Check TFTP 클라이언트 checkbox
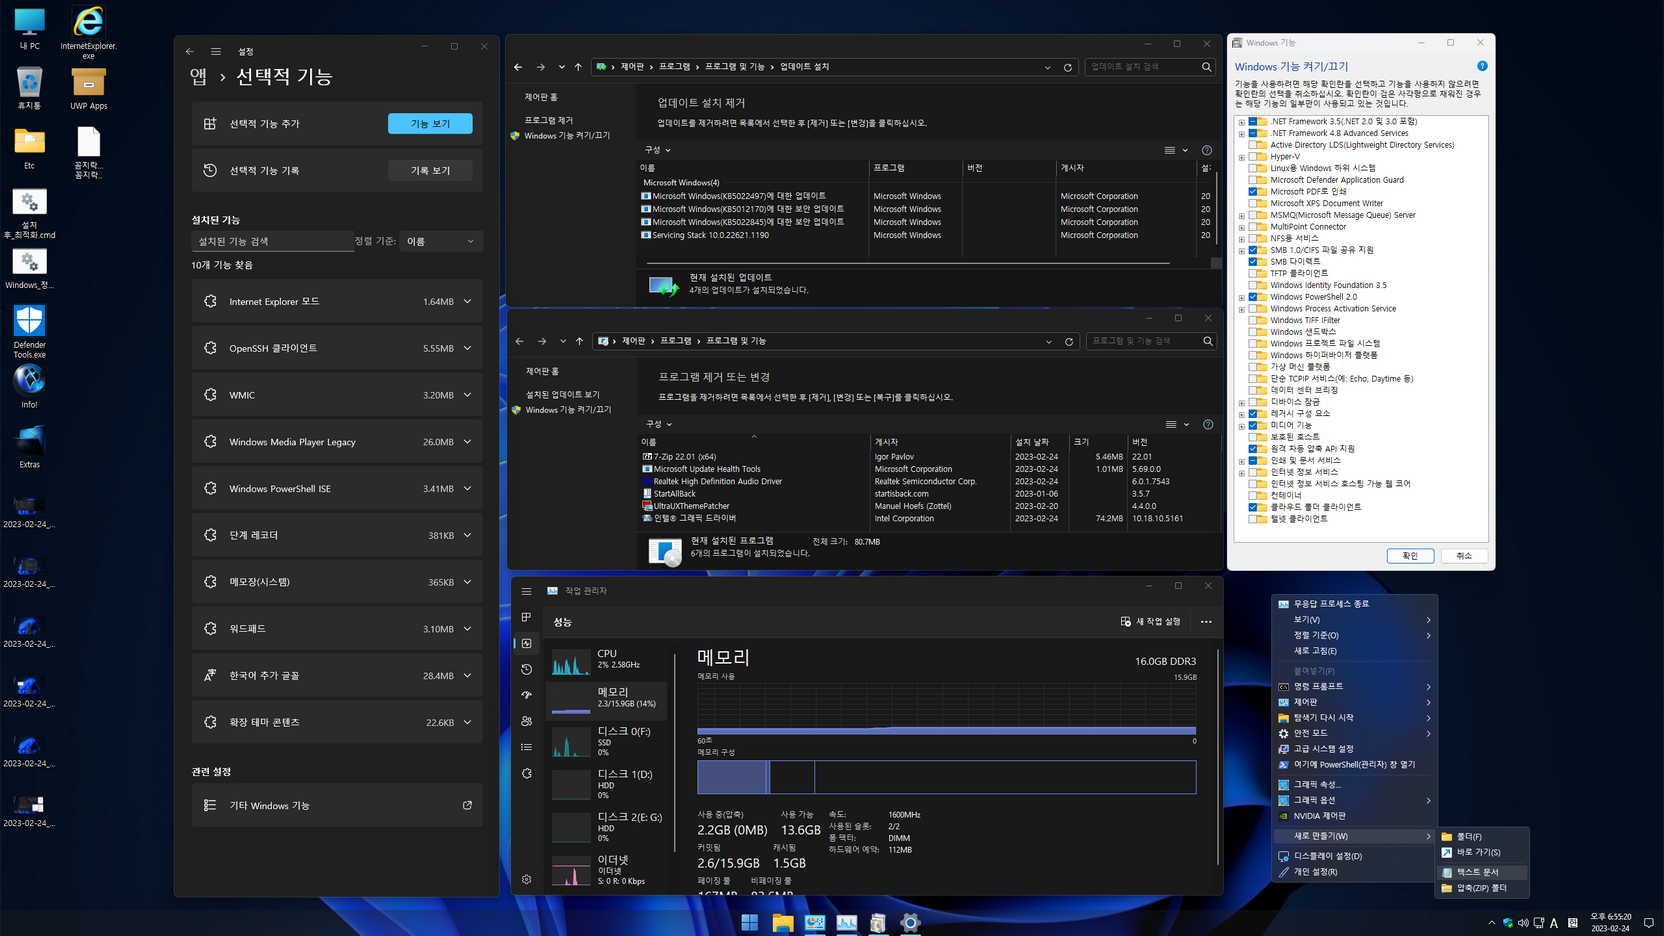The width and height of the screenshot is (1664, 936). point(1252,273)
